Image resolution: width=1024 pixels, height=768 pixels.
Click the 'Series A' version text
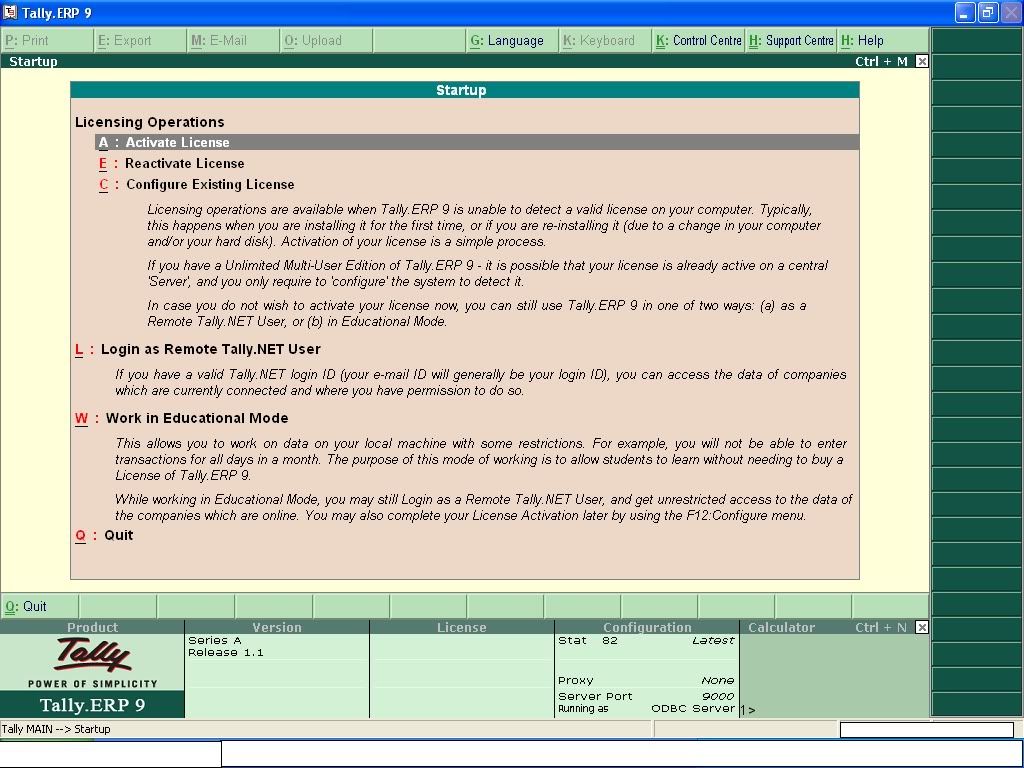coord(215,641)
